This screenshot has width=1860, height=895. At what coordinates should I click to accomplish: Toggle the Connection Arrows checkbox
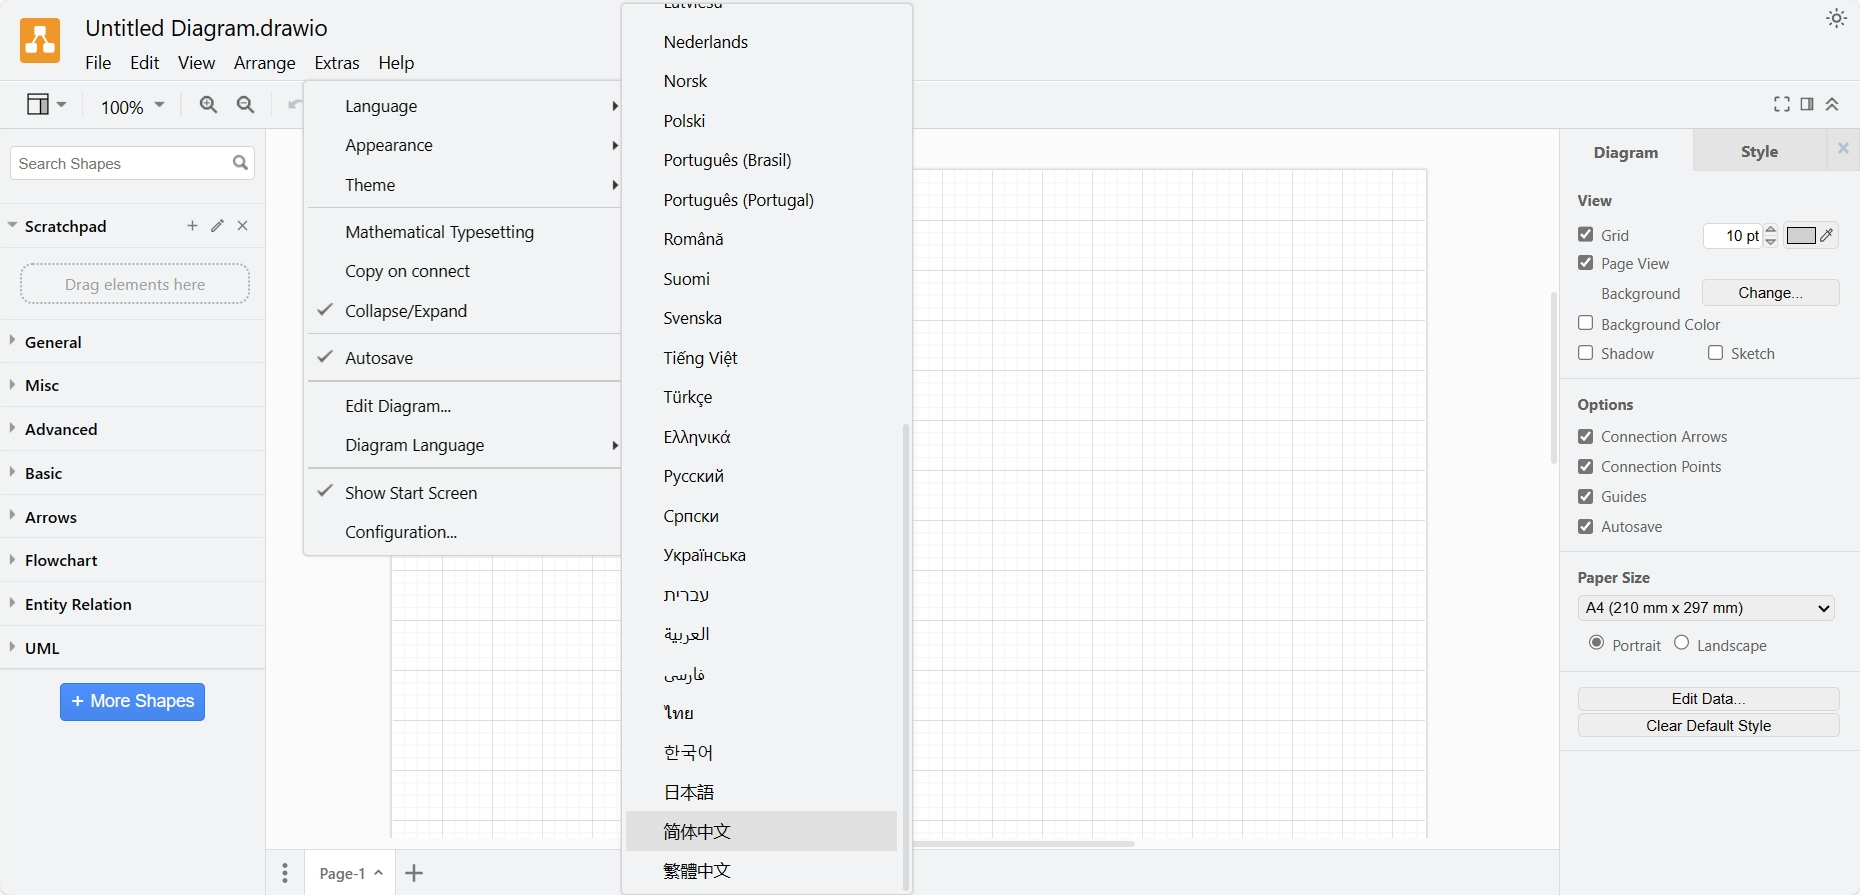[1585, 437]
